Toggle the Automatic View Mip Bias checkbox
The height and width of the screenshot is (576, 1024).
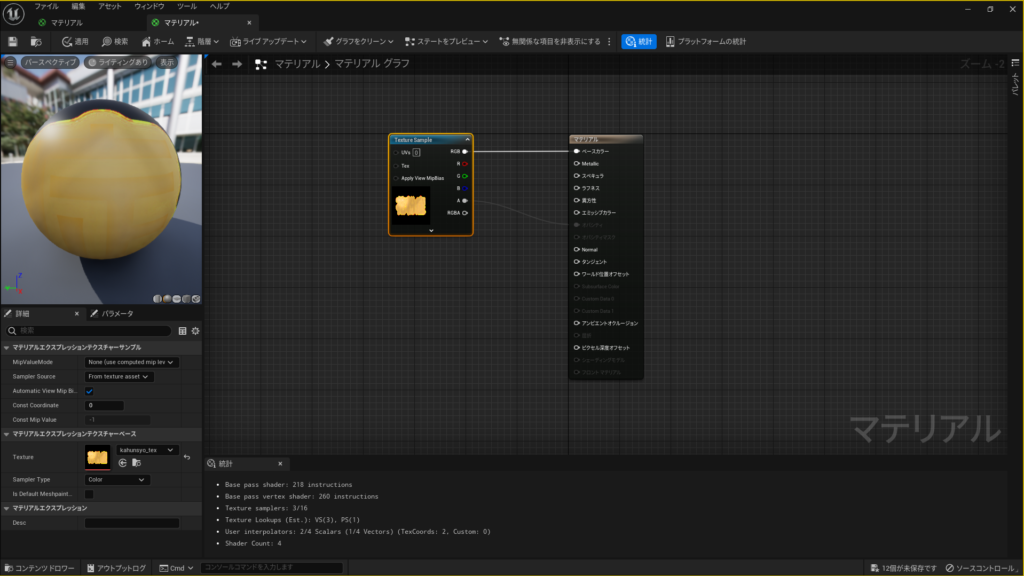(89, 391)
